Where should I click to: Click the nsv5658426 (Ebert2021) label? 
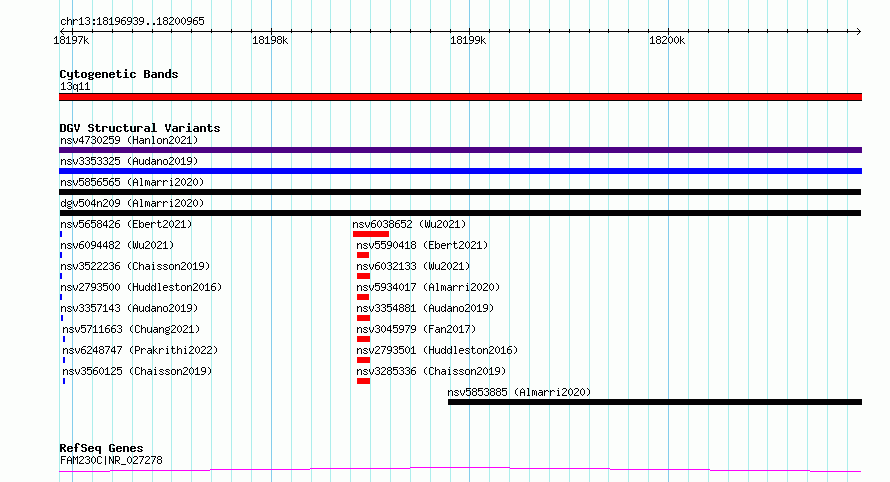pos(126,224)
